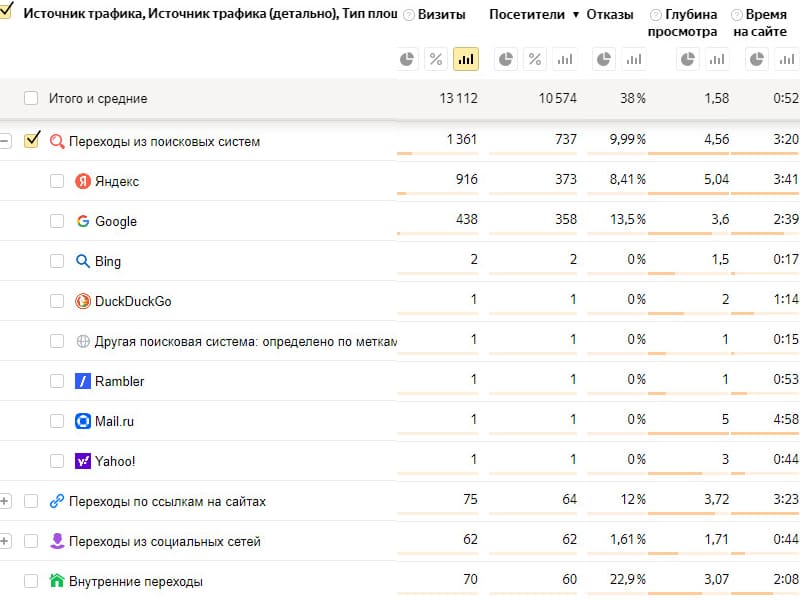This screenshot has height=600, width=800.
Task: Select pie chart icon under Визиты column
Action: coord(407,59)
